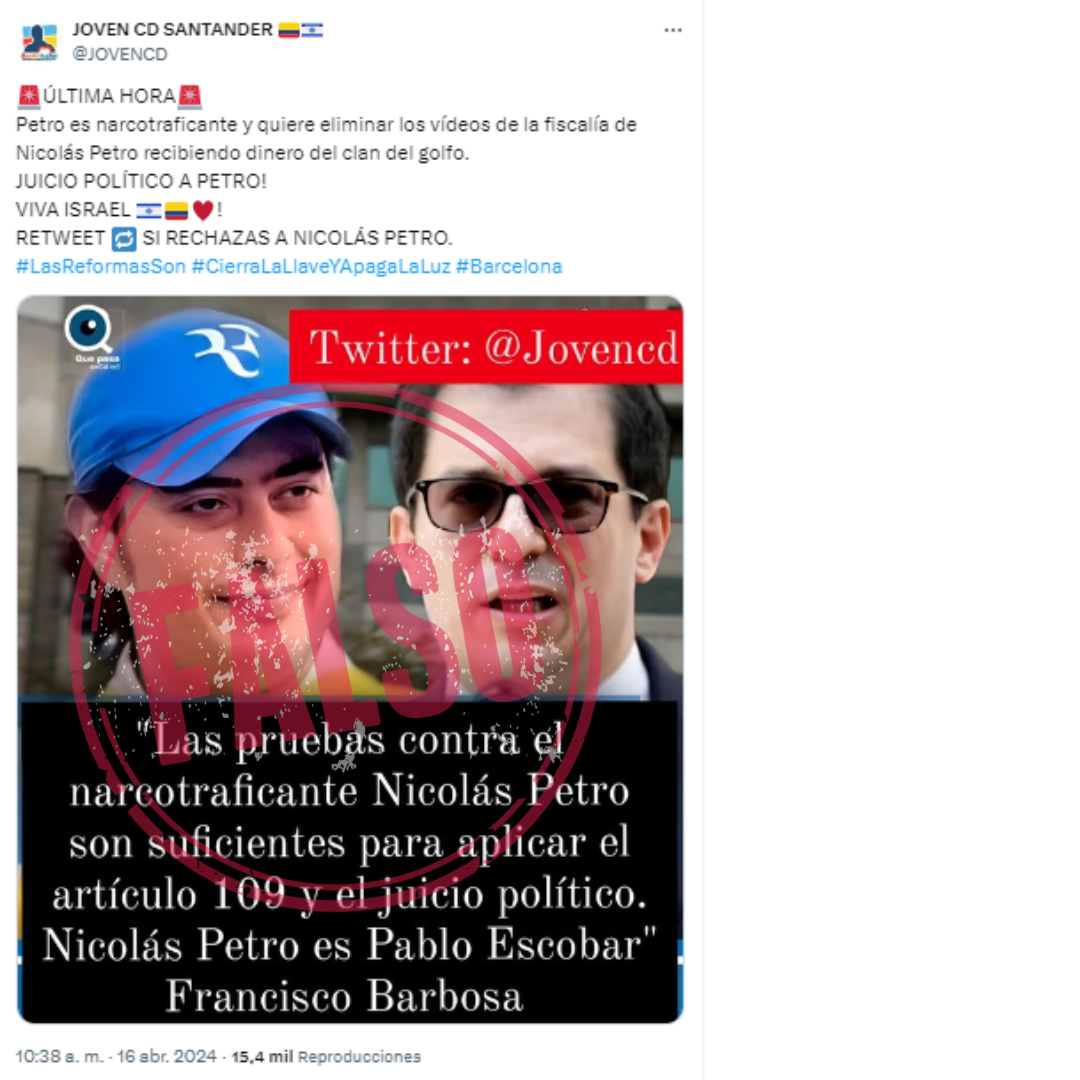
Task: Click the siren emoji before ÚLTIMA HORA
Action: pyautogui.click(x=28, y=96)
